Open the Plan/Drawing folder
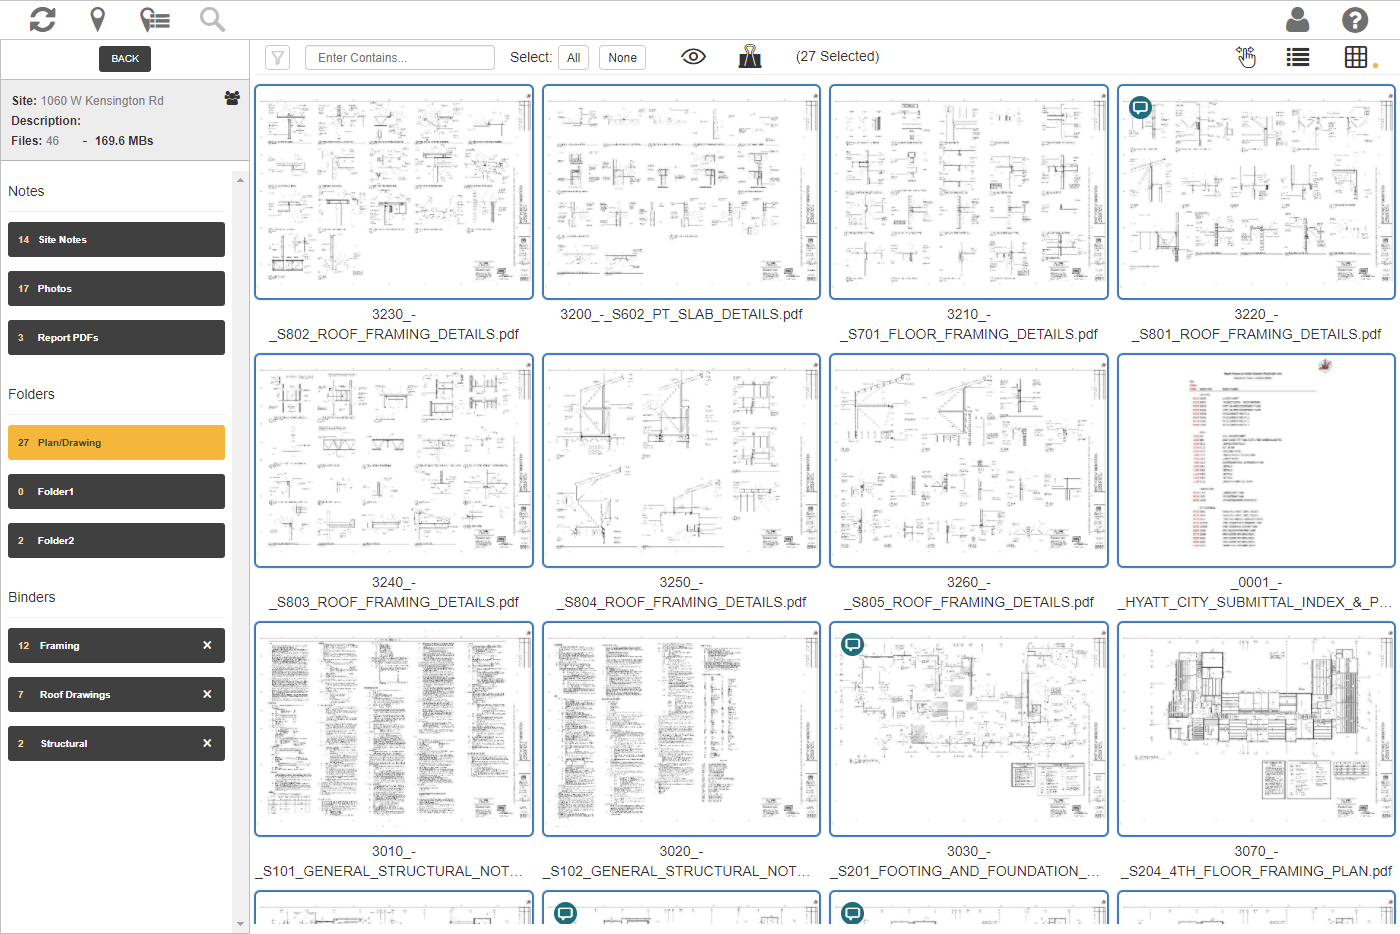 click(116, 443)
